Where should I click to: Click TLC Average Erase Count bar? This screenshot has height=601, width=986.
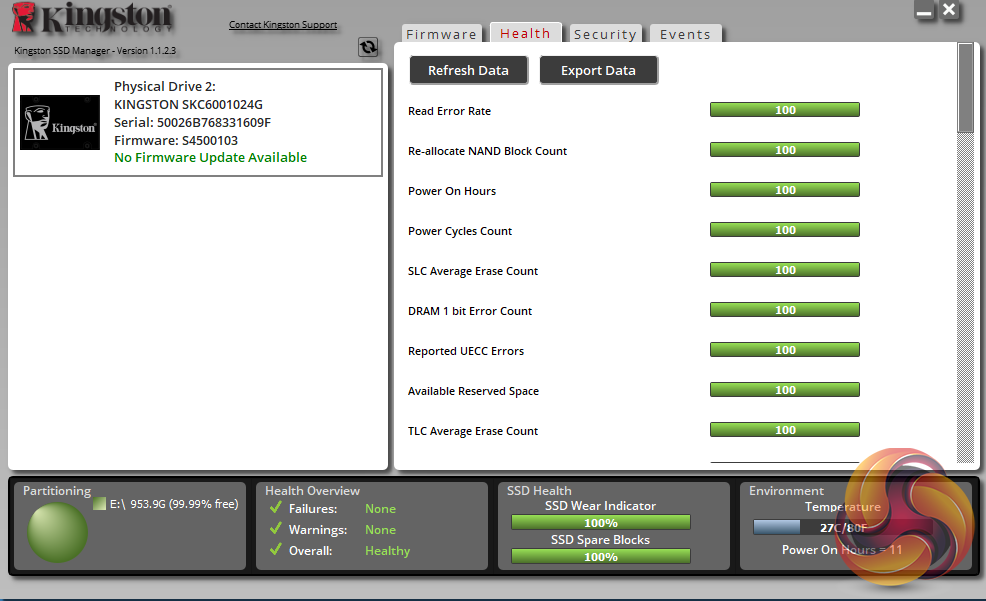tap(785, 430)
